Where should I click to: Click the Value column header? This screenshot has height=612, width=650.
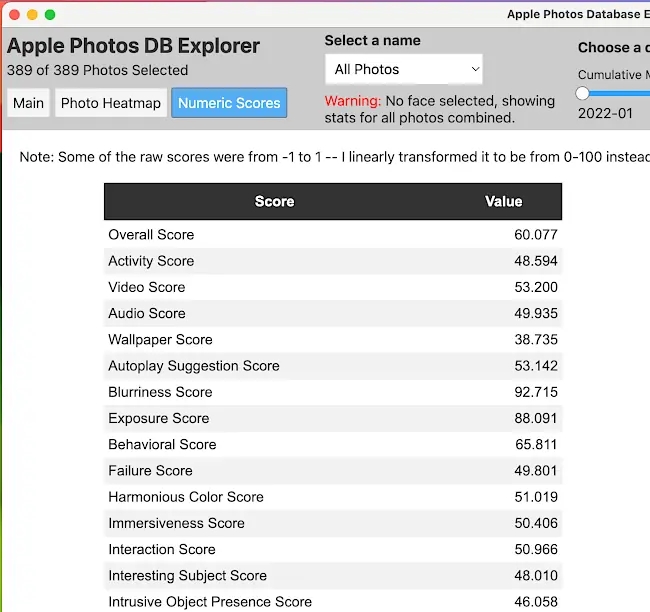coord(504,202)
